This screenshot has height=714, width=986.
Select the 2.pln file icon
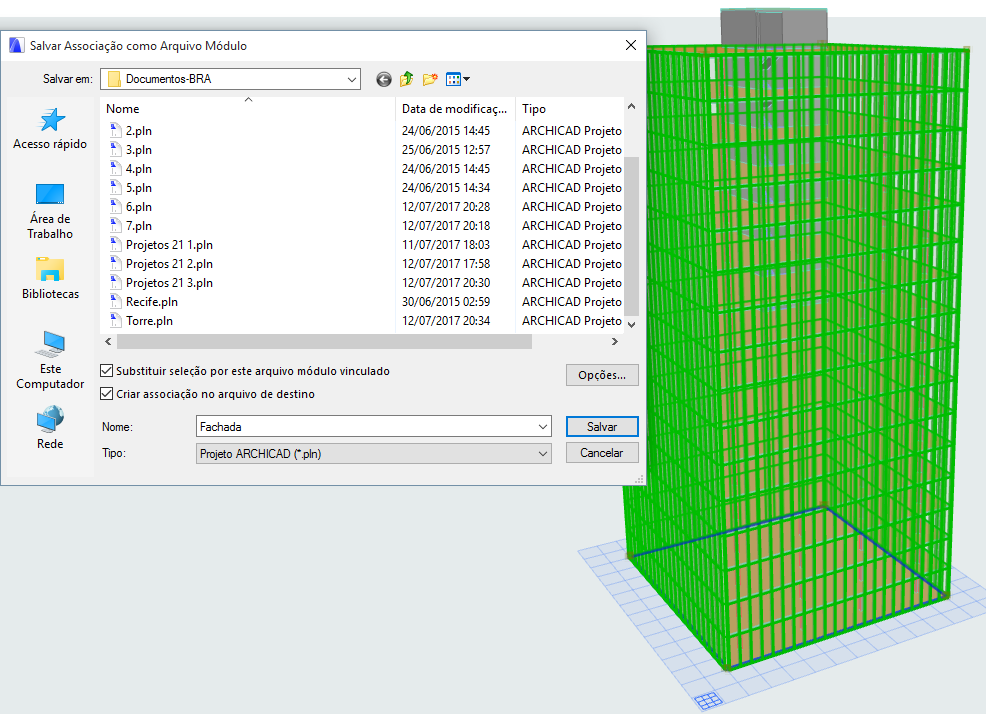(115, 131)
